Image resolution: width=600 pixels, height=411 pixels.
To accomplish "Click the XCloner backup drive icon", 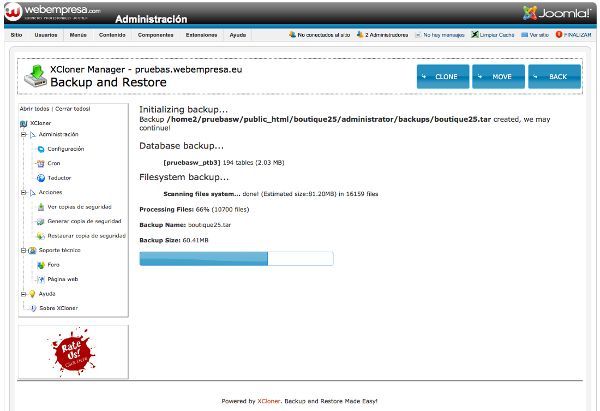I will coord(36,77).
